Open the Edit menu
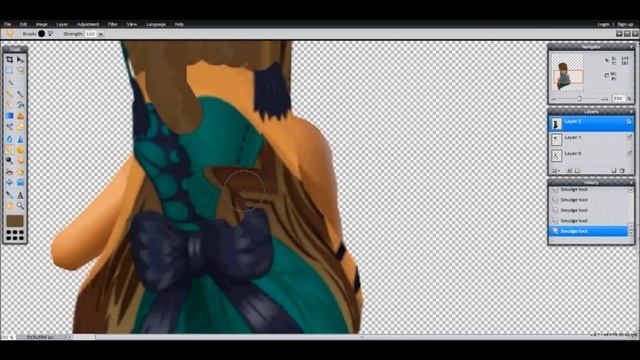Screen dimensions: 640x360 pyautogui.click(x=23, y=24)
